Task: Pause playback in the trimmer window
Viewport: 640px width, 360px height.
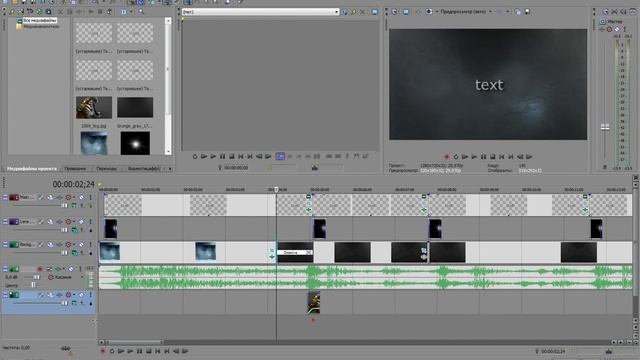Action: coord(222,156)
